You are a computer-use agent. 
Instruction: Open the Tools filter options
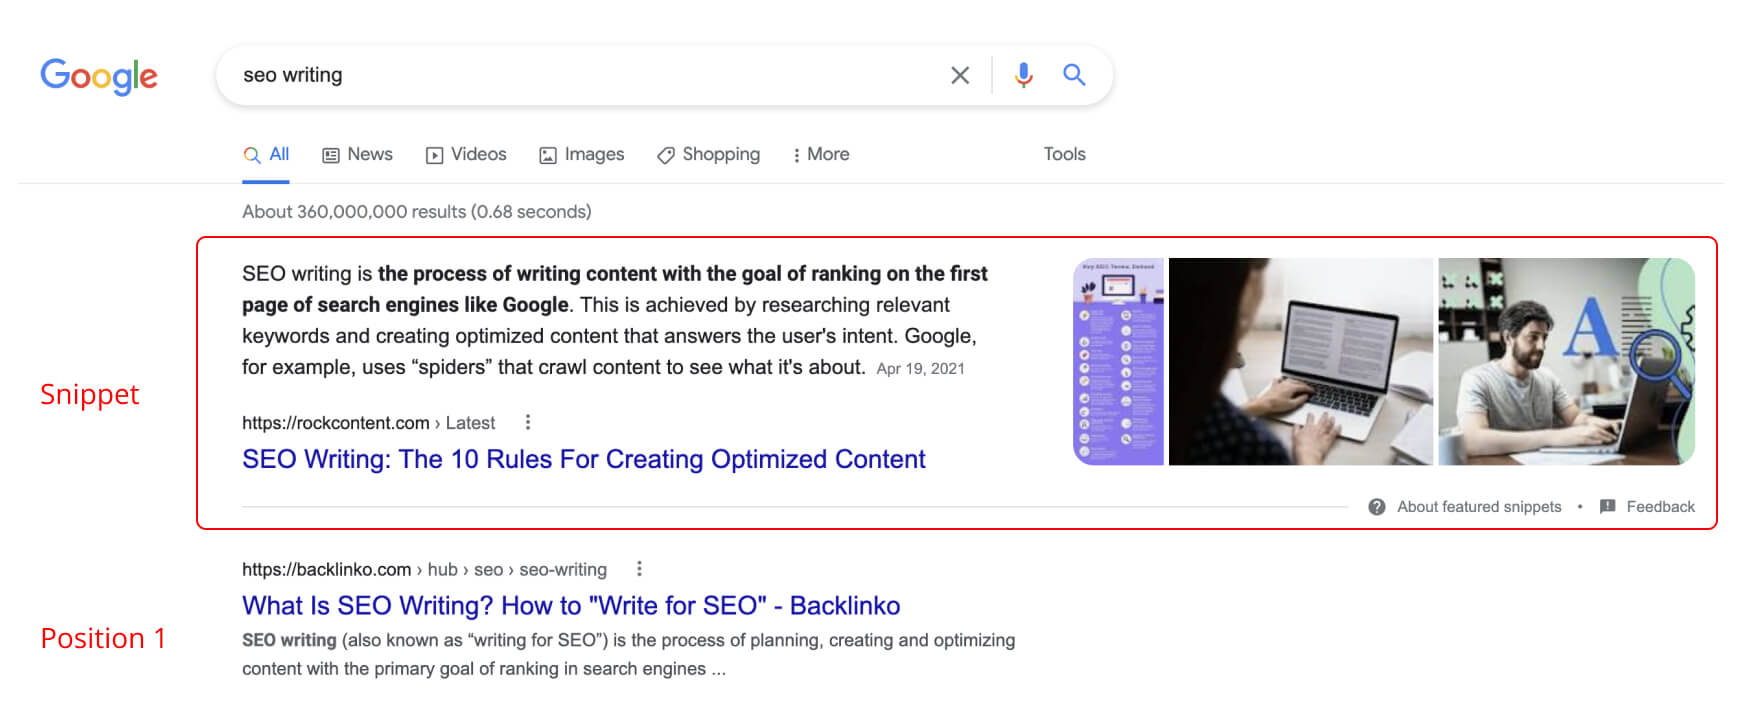coord(1064,155)
